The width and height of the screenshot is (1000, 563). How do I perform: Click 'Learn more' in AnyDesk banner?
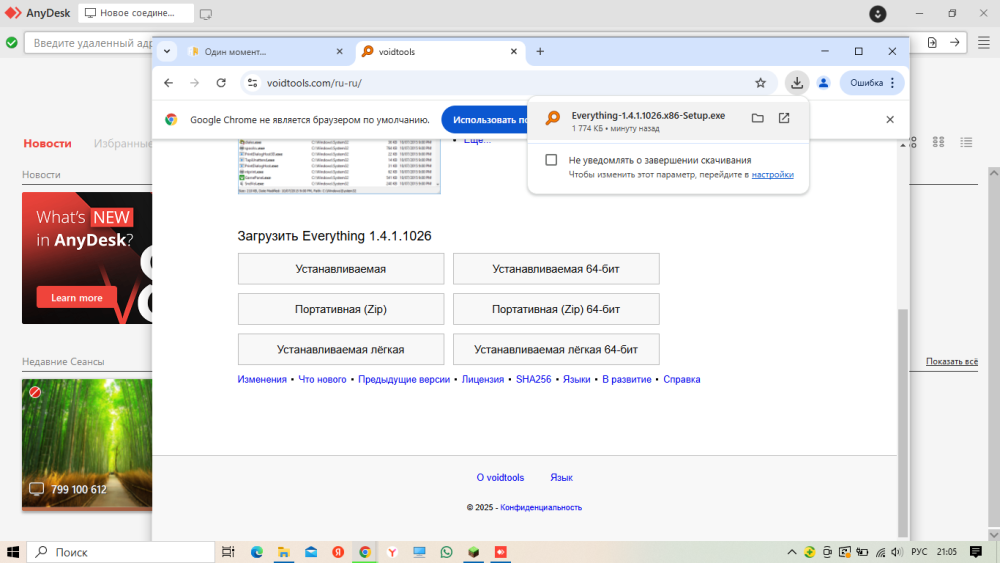(77, 298)
